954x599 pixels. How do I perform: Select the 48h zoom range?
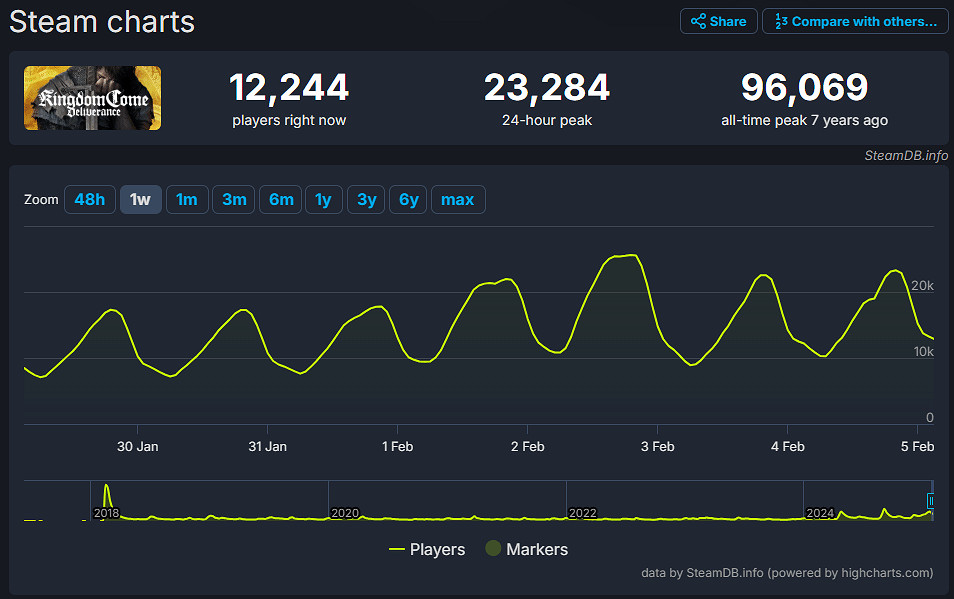pyautogui.click(x=89, y=200)
